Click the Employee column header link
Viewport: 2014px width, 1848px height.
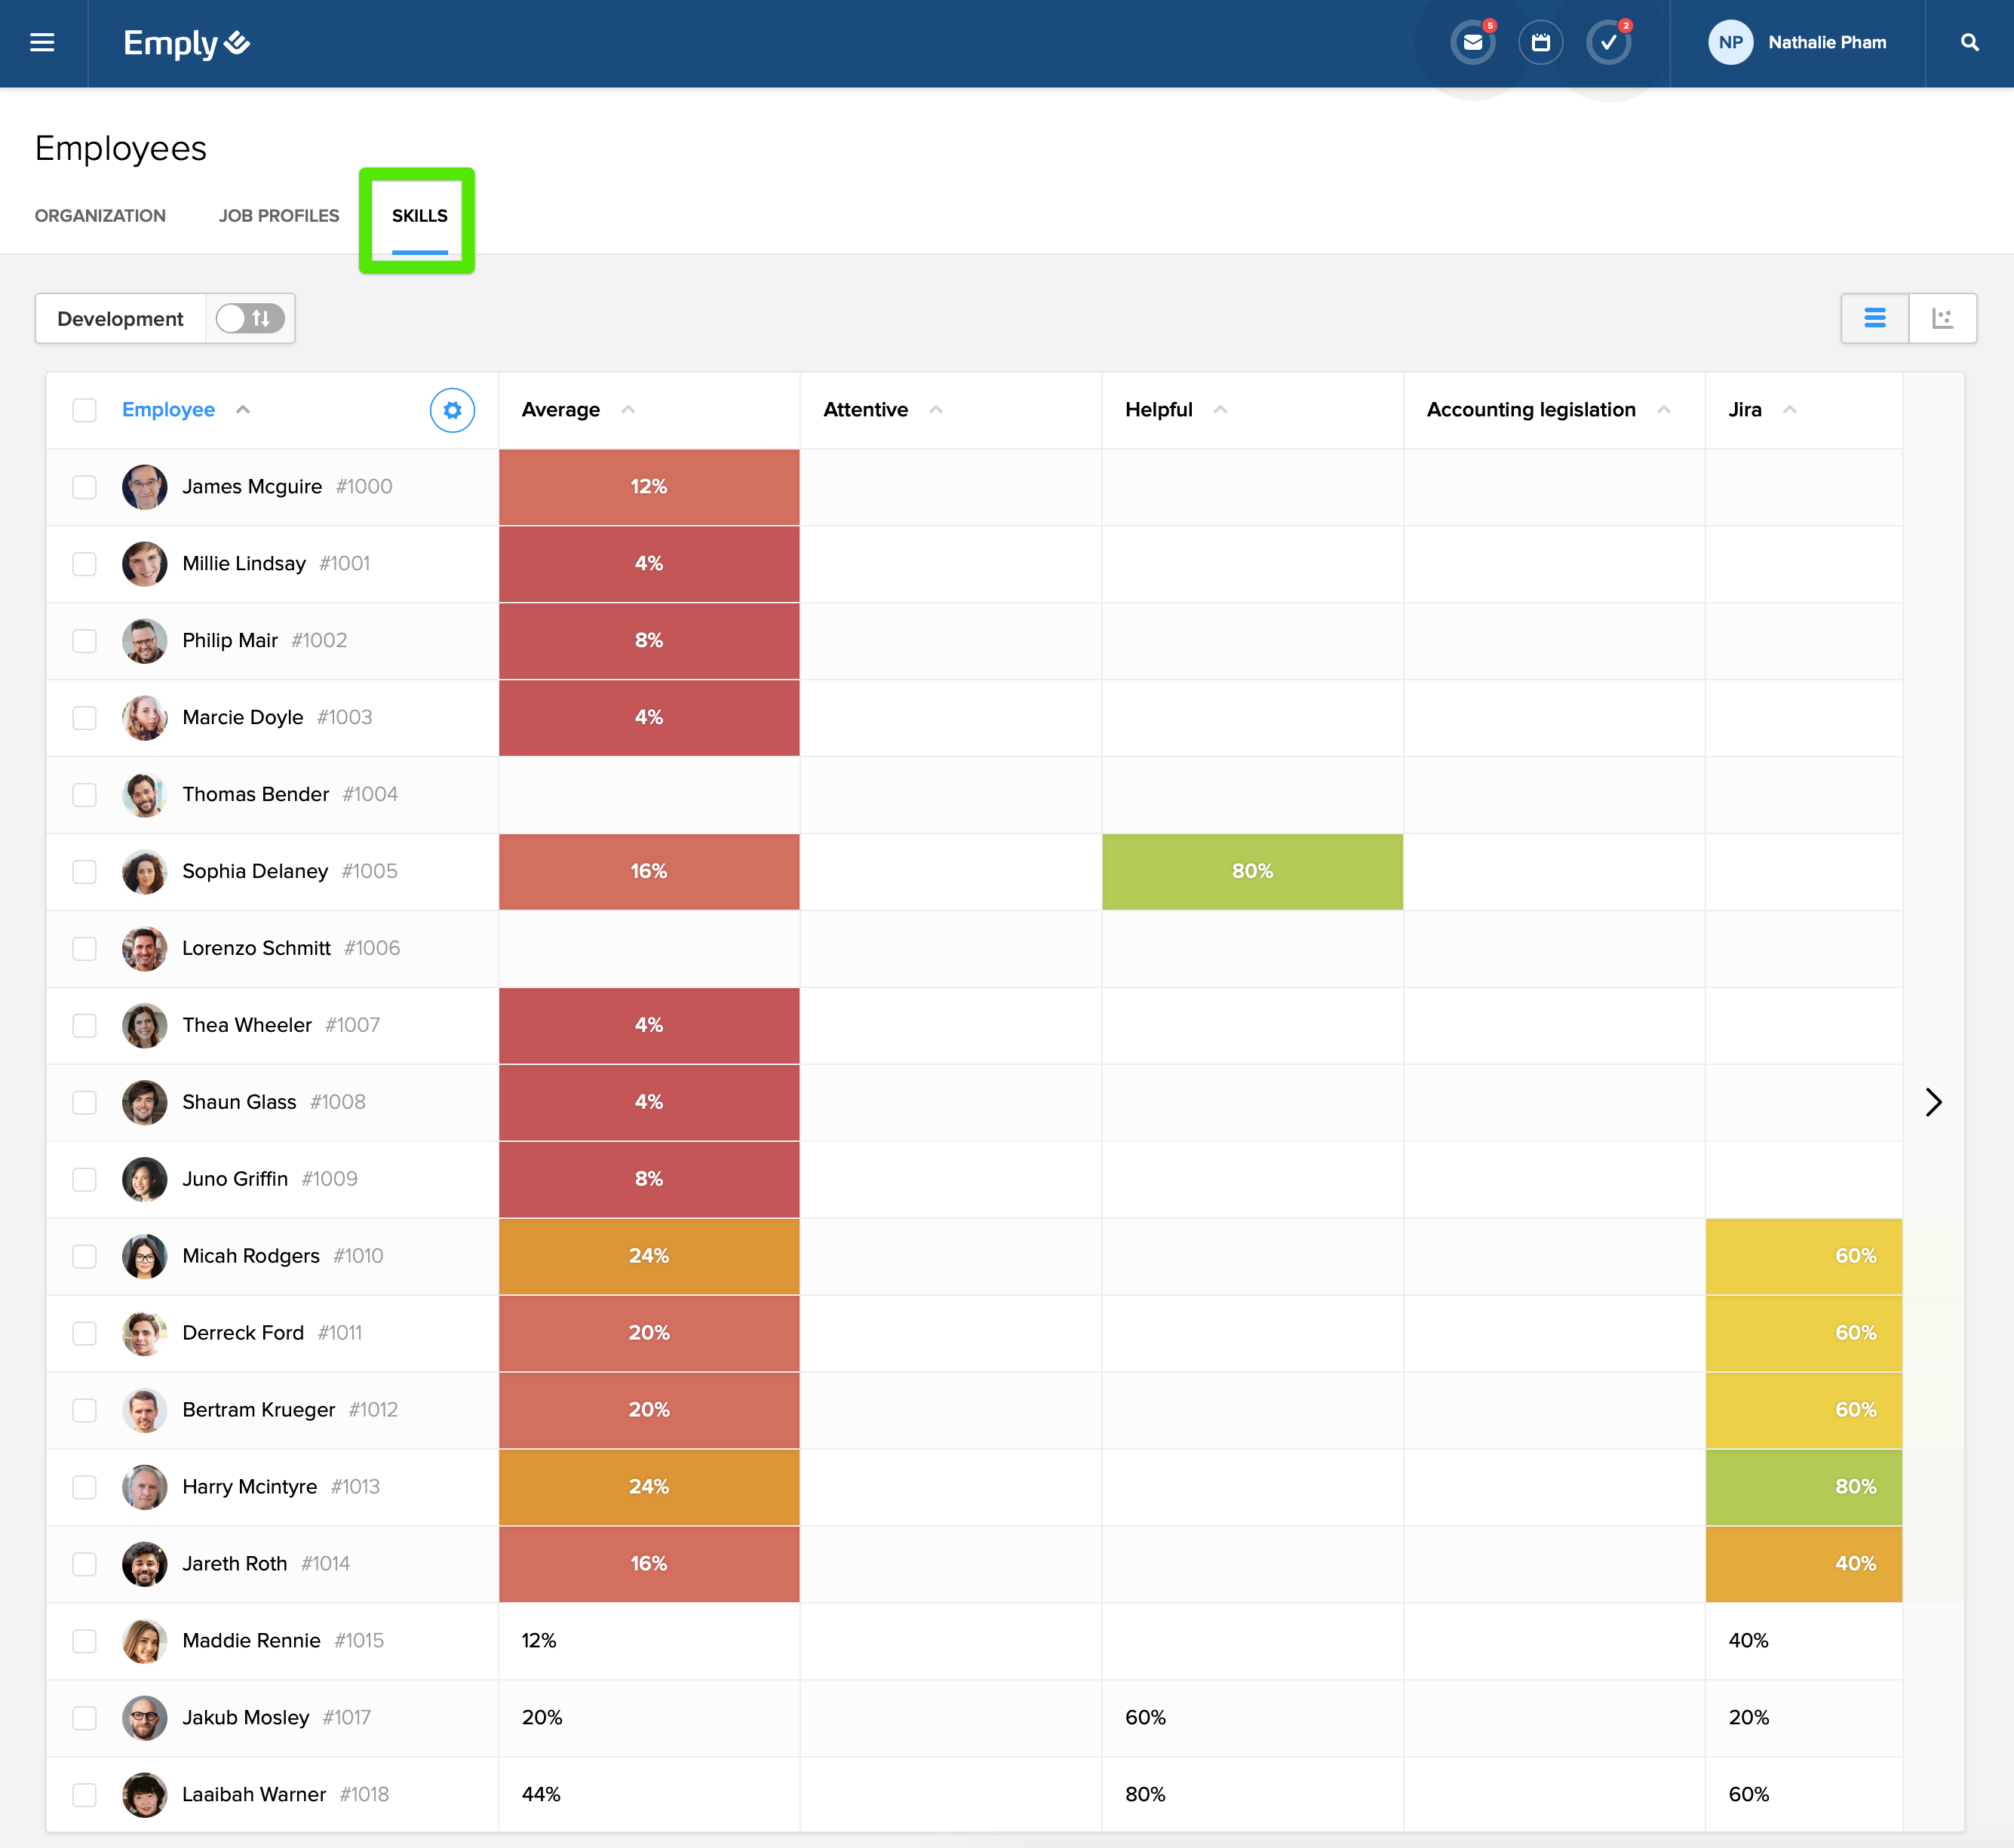click(168, 410)
